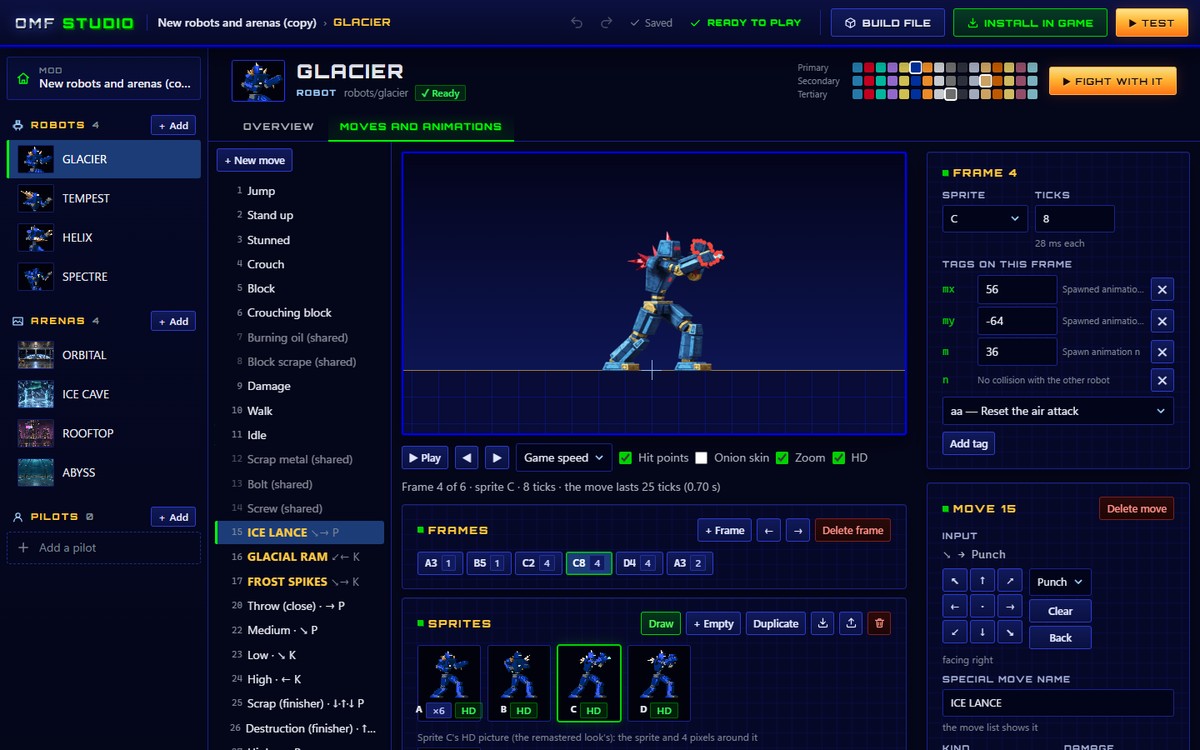The image size is (1200, 750).
Task: Remove the m tag with its X button
Action: click(x=1162, y=352)
